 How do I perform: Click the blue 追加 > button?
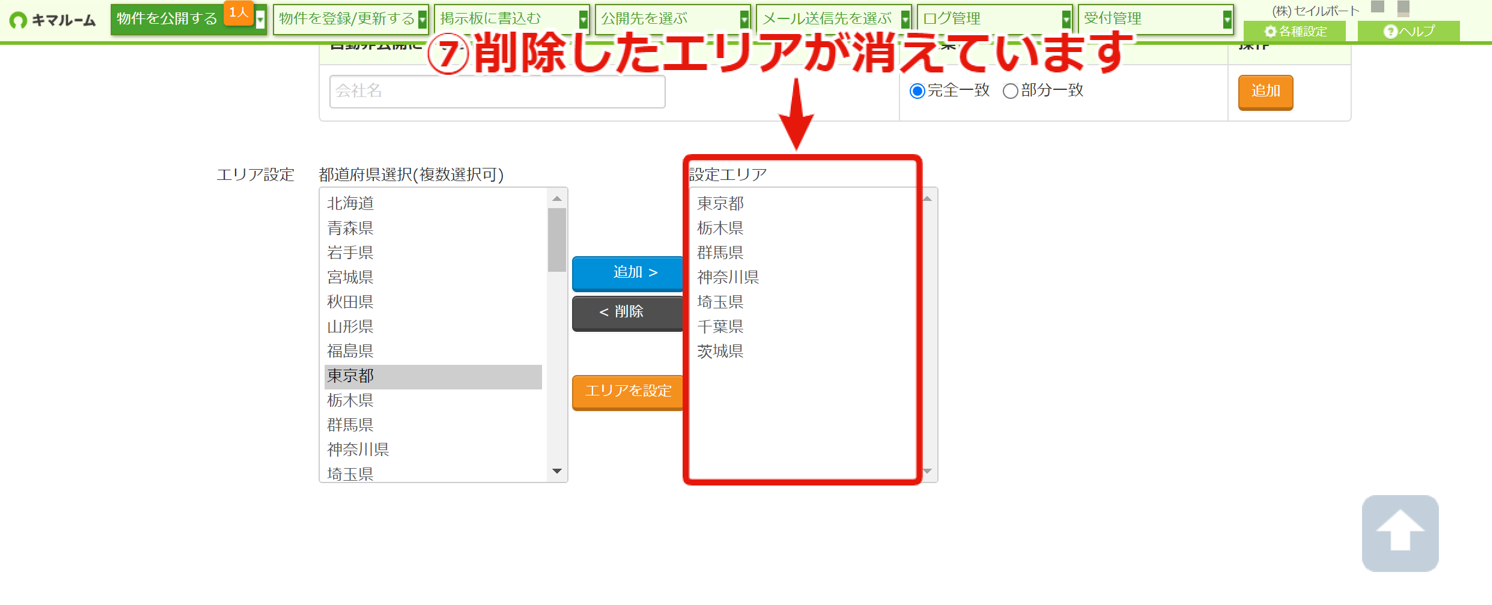tap(628, 273)
